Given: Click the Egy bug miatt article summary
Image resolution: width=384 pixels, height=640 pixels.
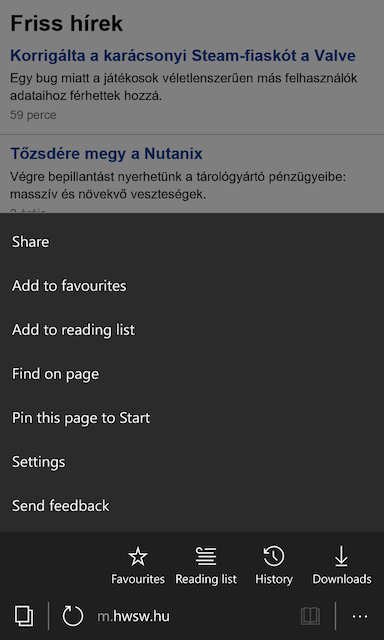Looking at the screenshot, I should (x=184, y=87).
